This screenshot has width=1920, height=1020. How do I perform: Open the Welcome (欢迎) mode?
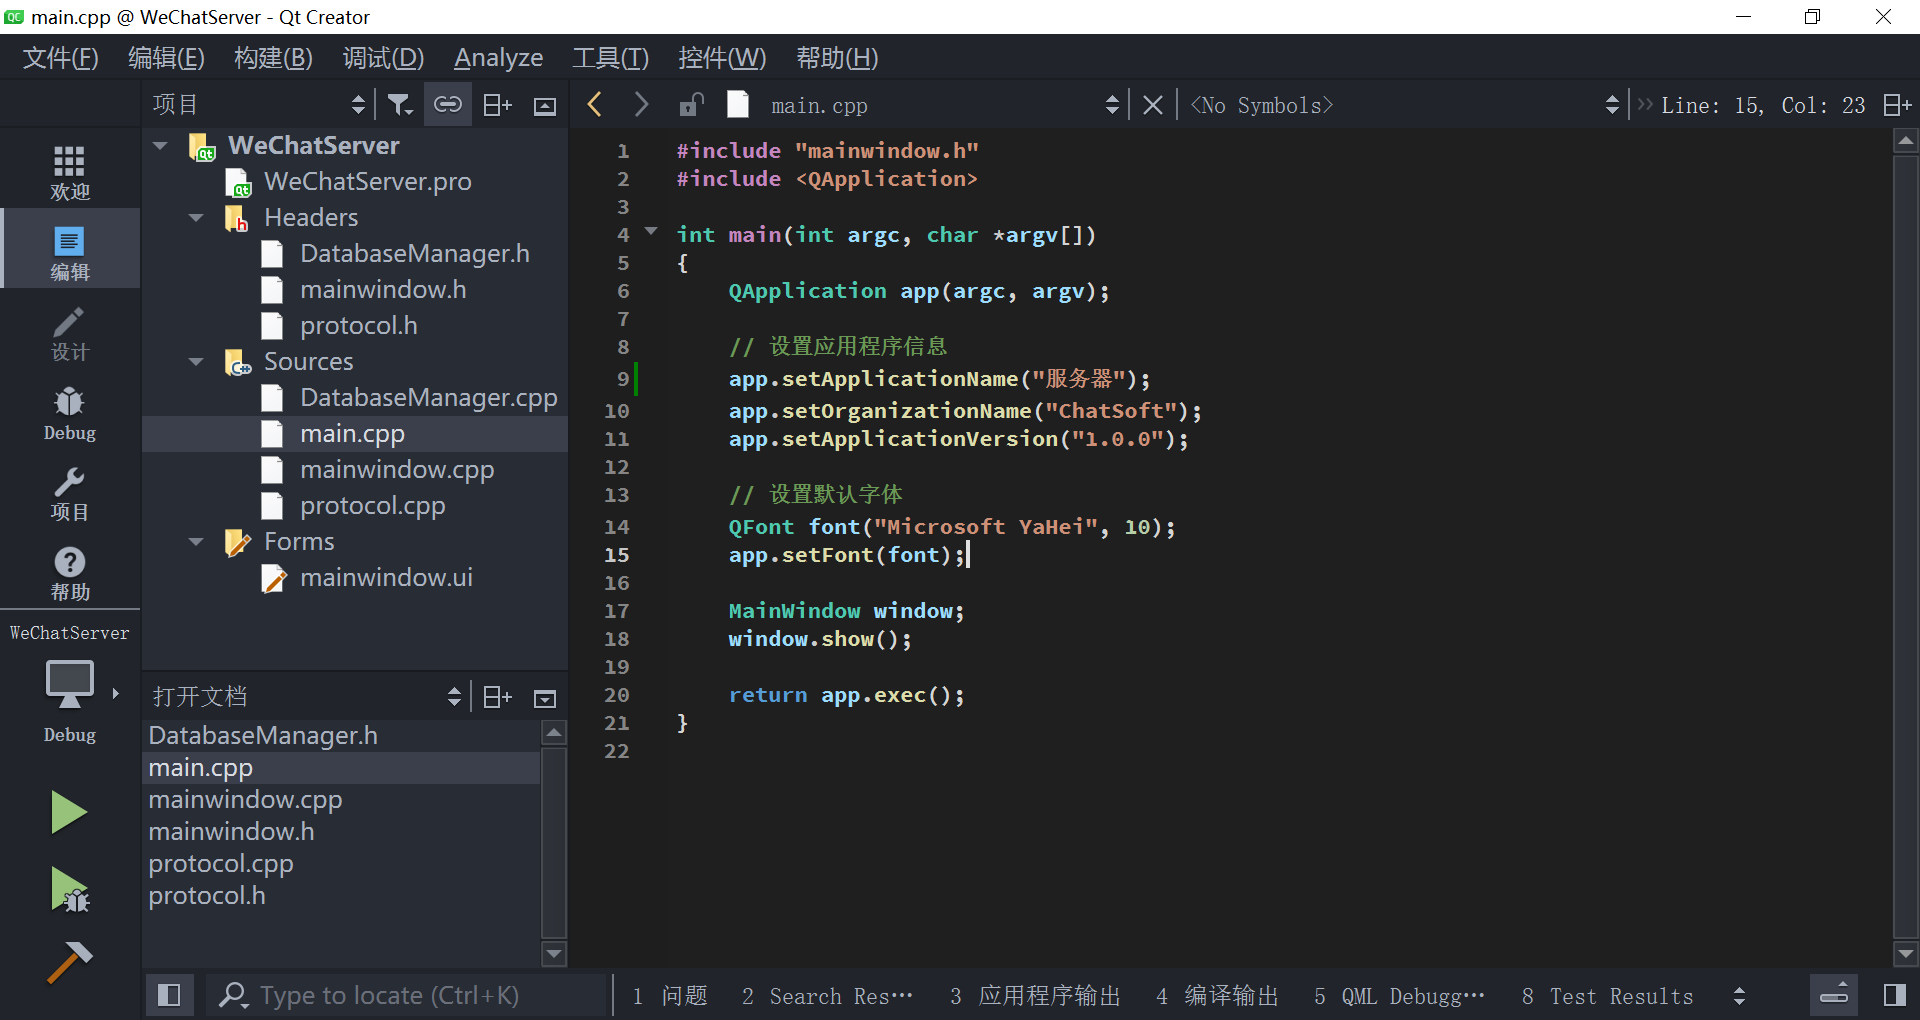(x=69, y=172)
